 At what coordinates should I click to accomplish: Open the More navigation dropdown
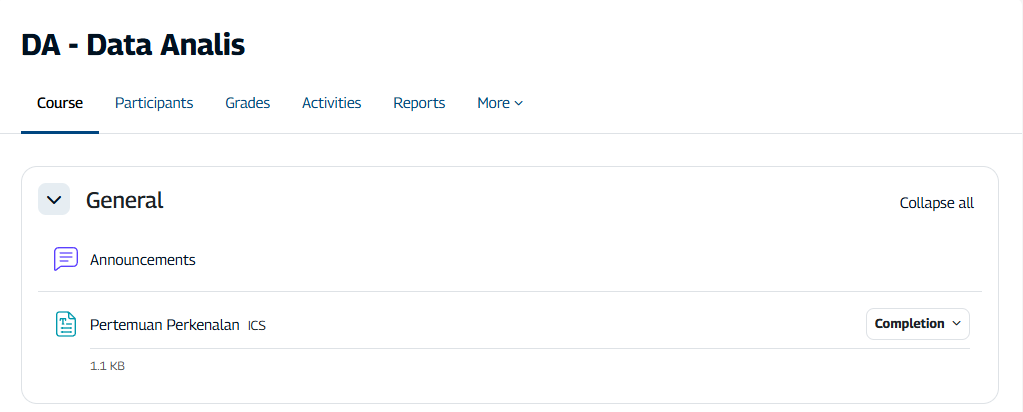coord(499,103)
